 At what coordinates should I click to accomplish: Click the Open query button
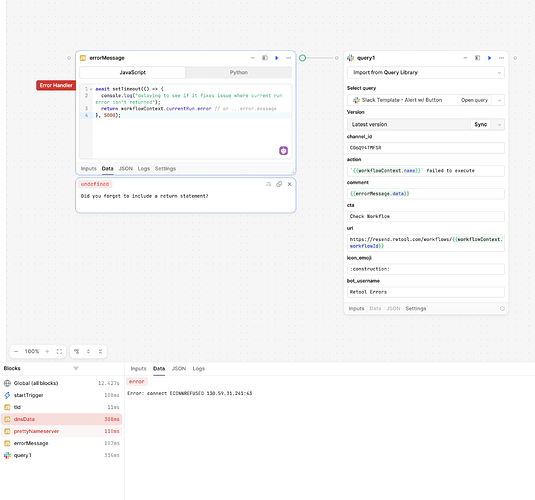[x=474, y=100]
